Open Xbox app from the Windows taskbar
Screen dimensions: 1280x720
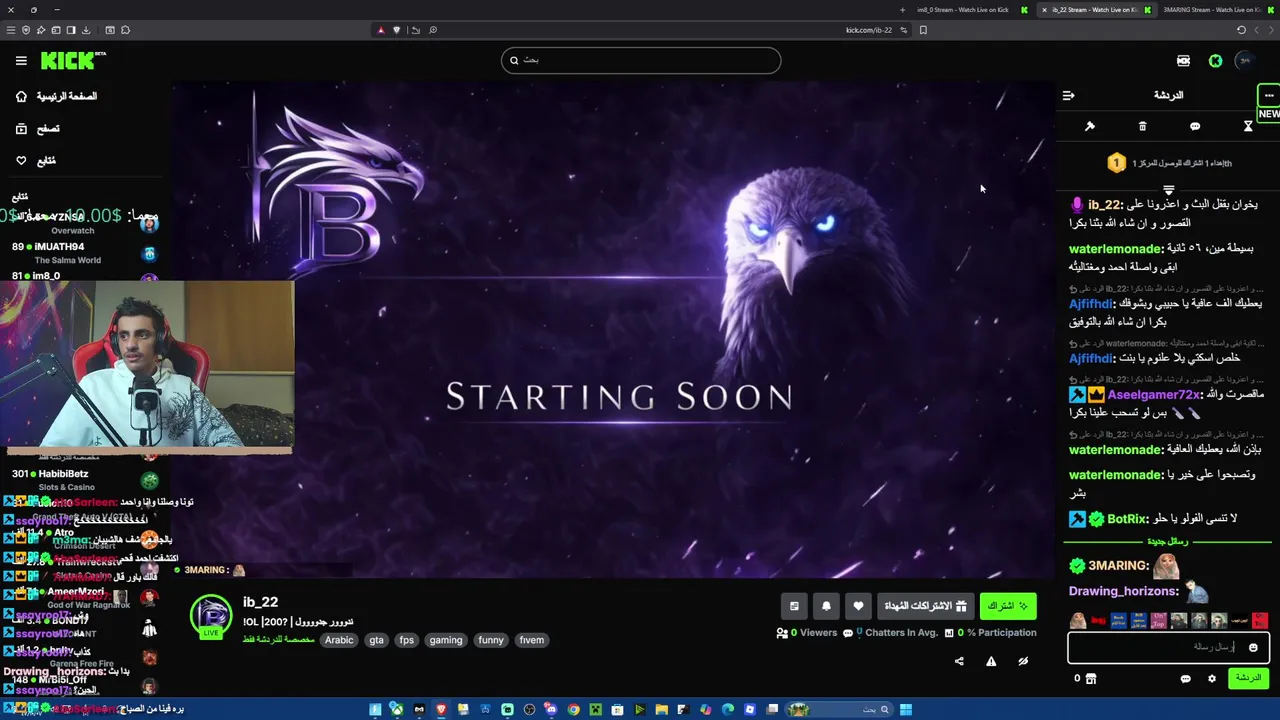pos(397,710)
